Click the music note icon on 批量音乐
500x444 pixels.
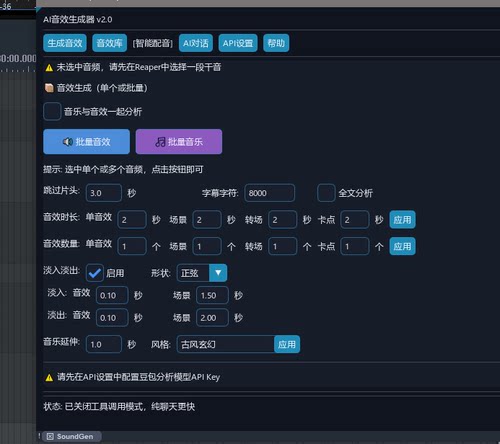[160, 142]
